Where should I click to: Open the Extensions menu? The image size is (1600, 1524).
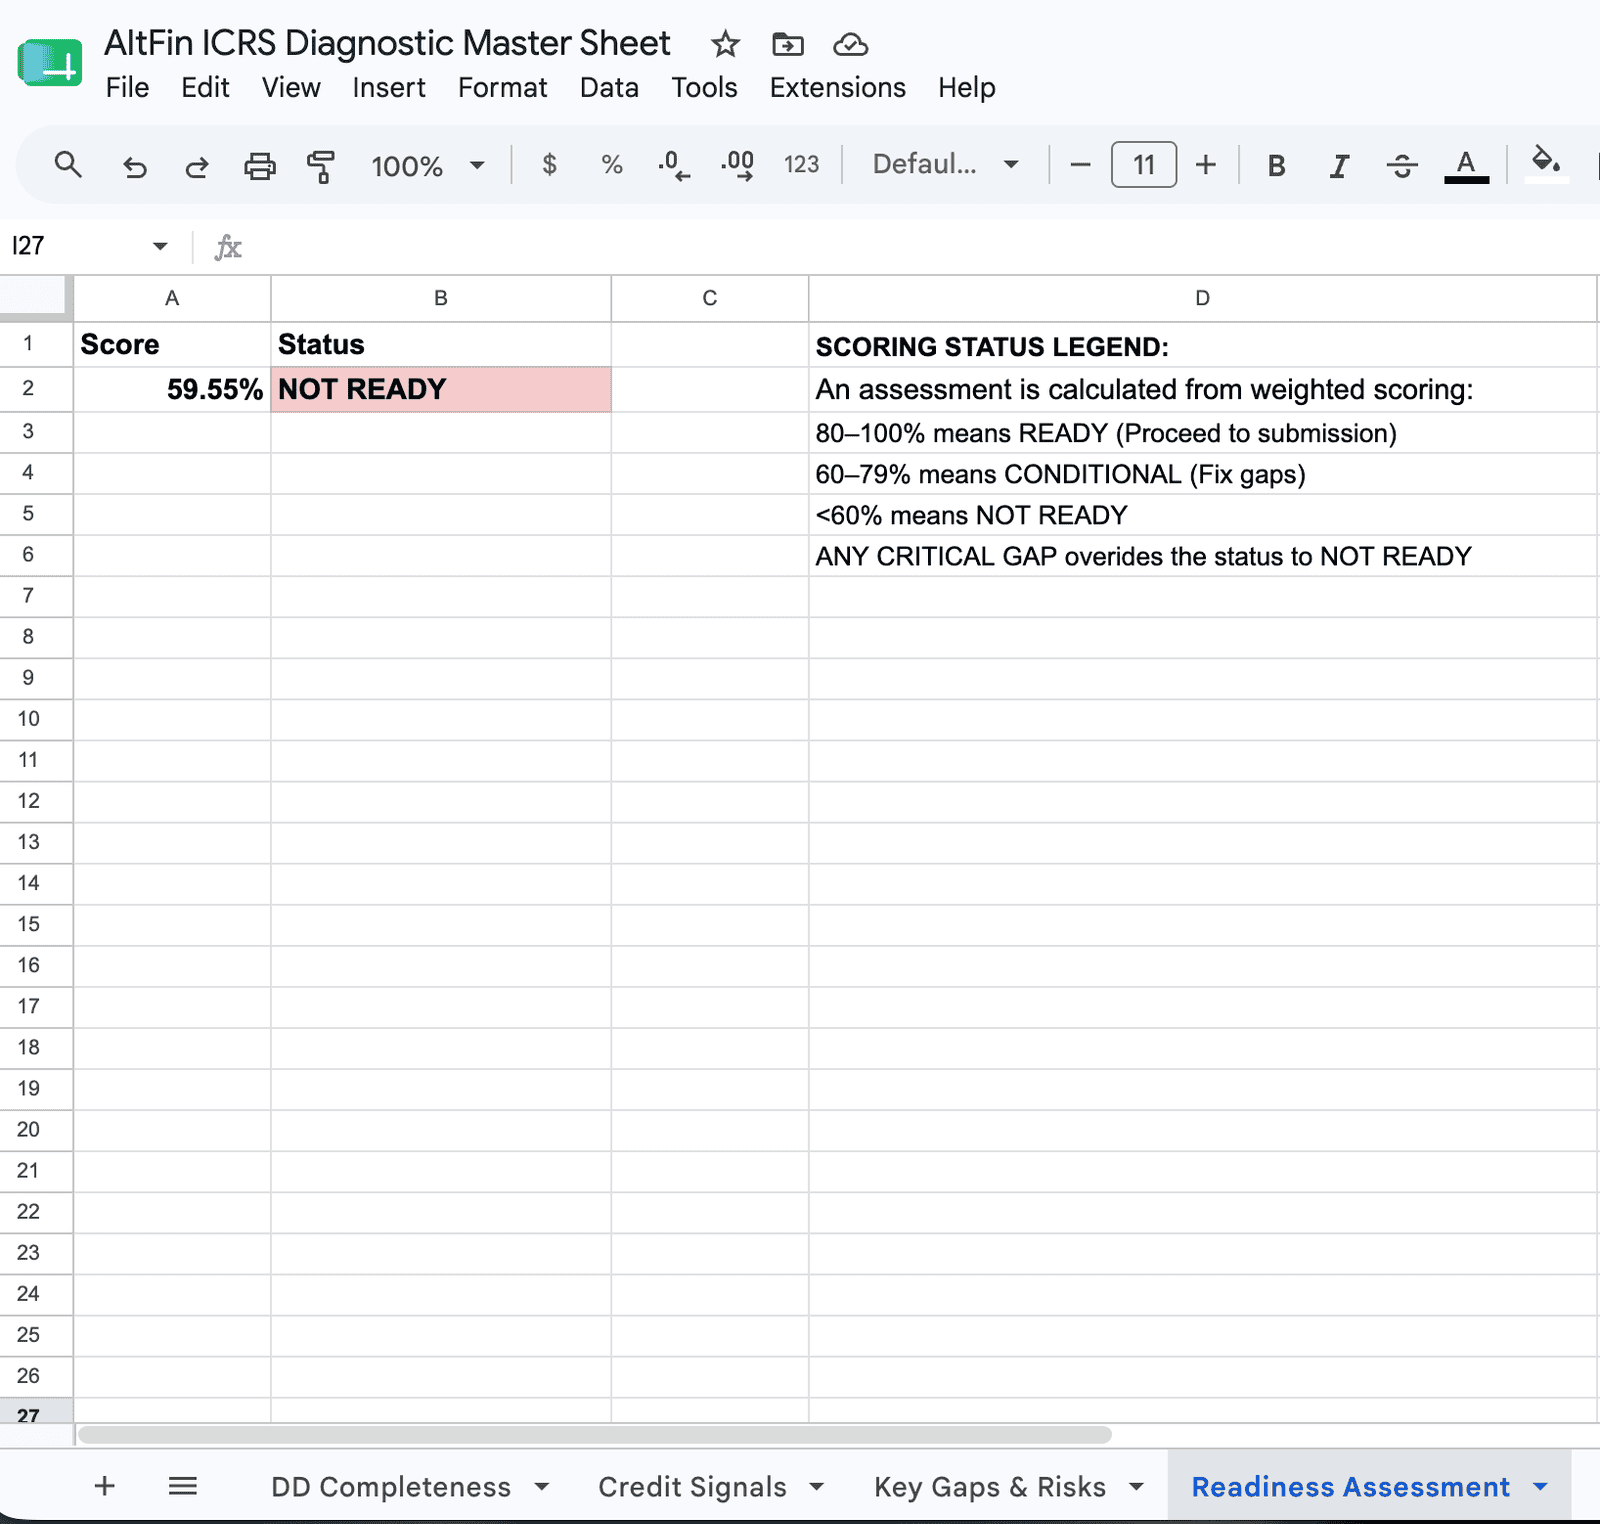tap(837, 88)
